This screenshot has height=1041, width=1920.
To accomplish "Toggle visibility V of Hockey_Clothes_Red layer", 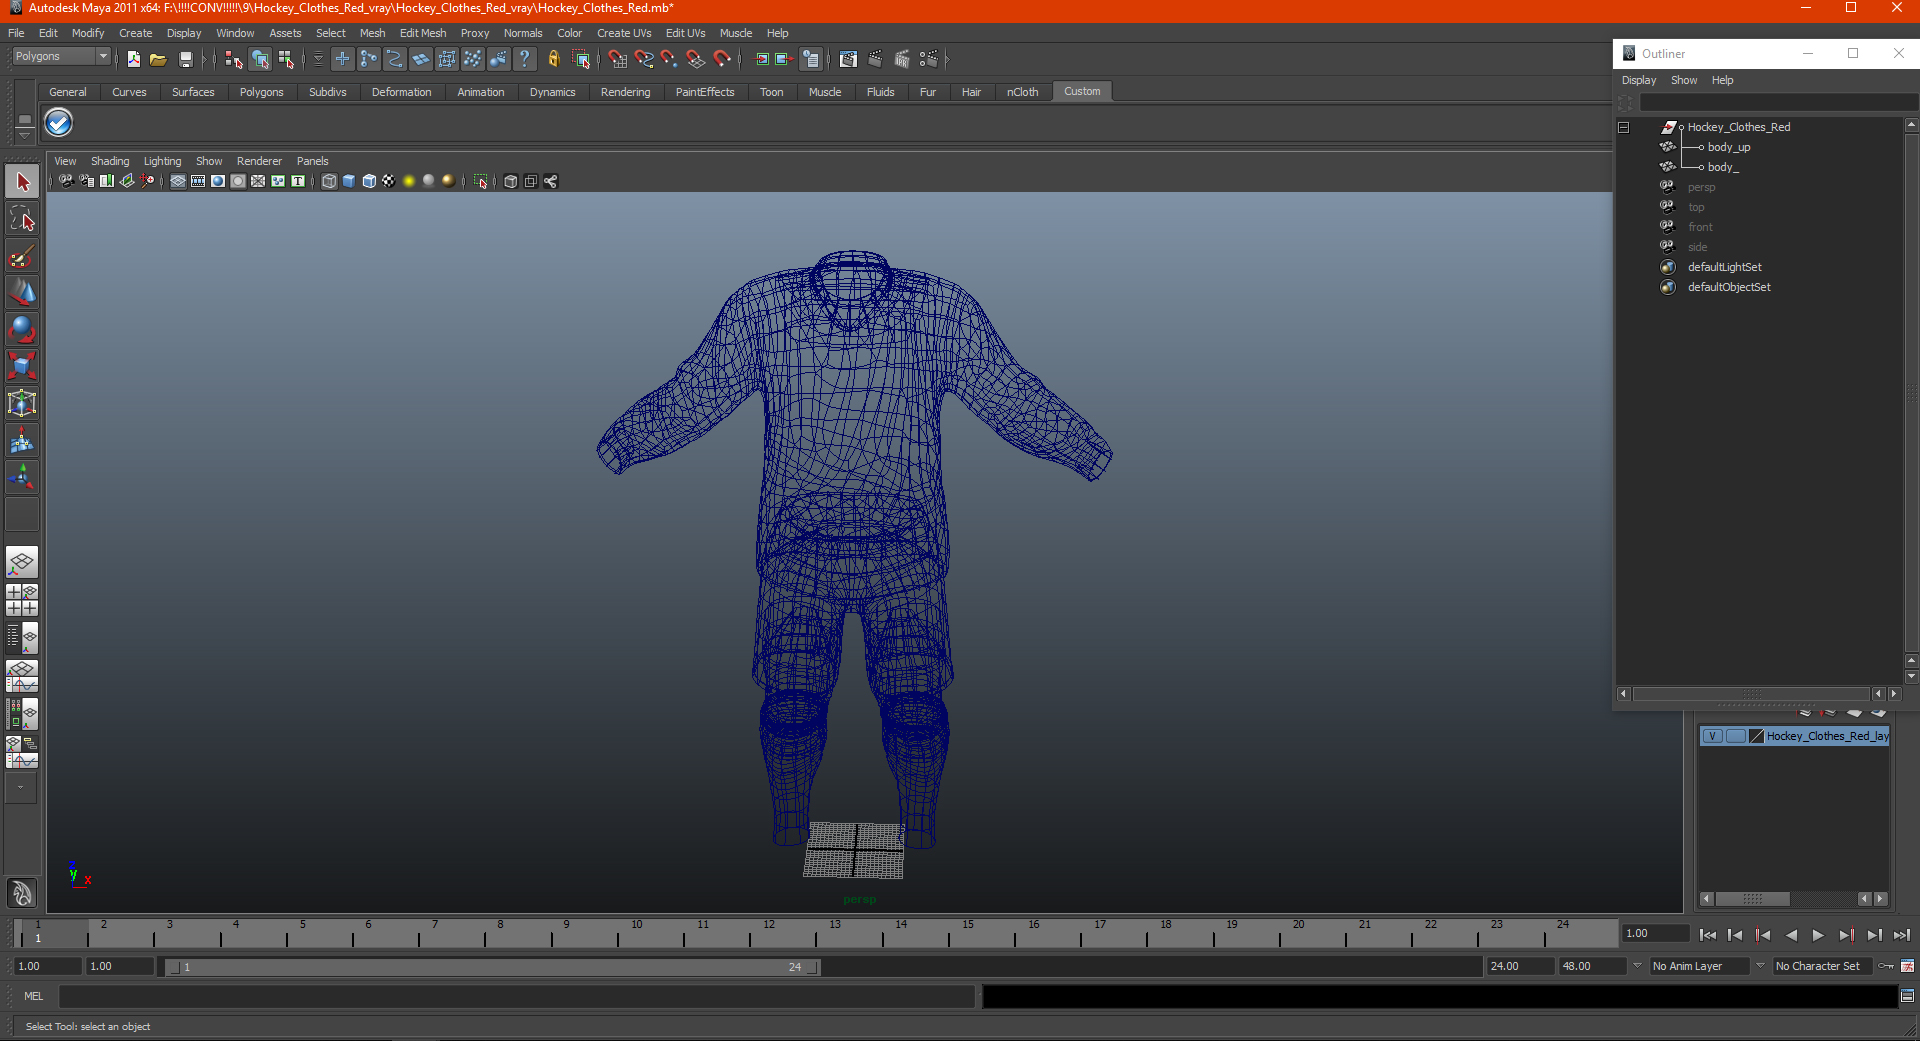I will 1712,736.
